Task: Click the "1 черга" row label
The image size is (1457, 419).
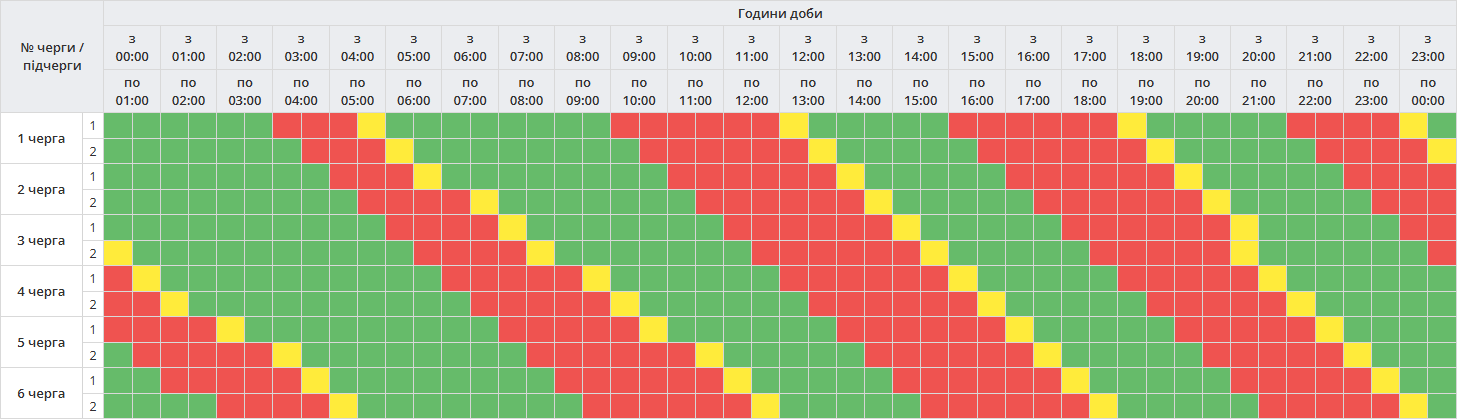Action: coord(42,138)
